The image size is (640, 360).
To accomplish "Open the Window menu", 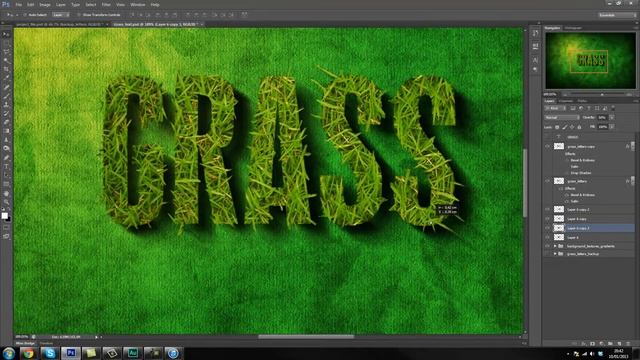I will [138, 4].
